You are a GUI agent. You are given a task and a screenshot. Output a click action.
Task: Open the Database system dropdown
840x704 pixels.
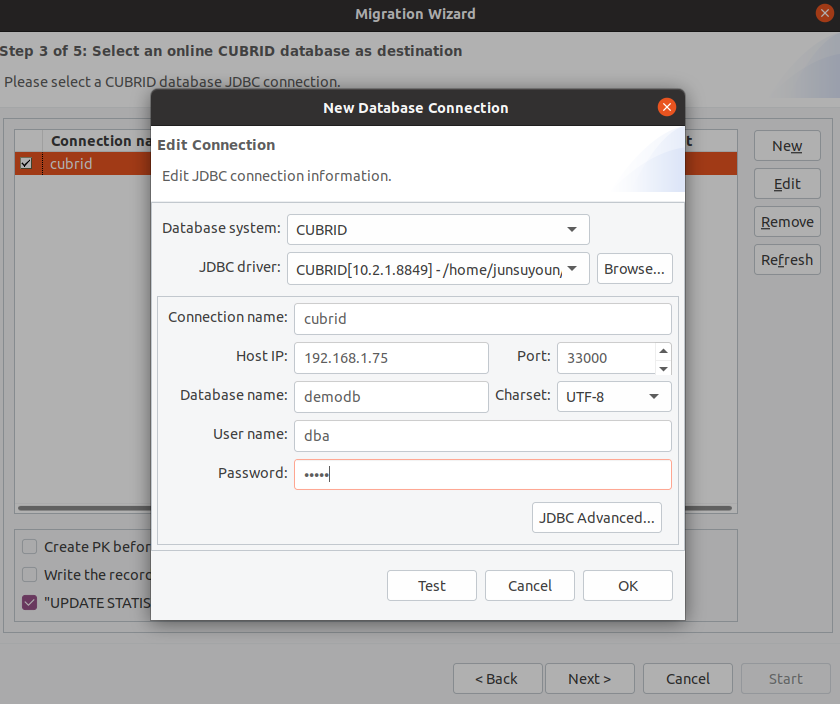click(438, 229)
